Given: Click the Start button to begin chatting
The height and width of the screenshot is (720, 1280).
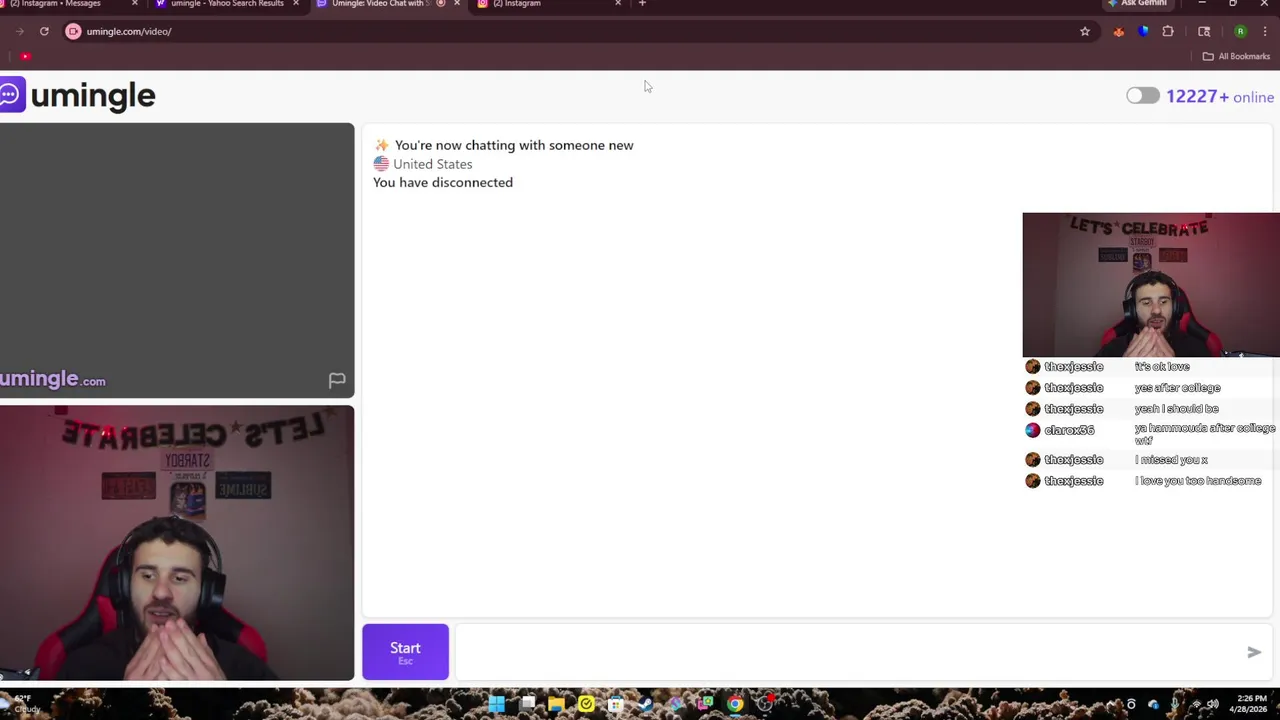Looking at the screenshot, I should pos(405,652).
